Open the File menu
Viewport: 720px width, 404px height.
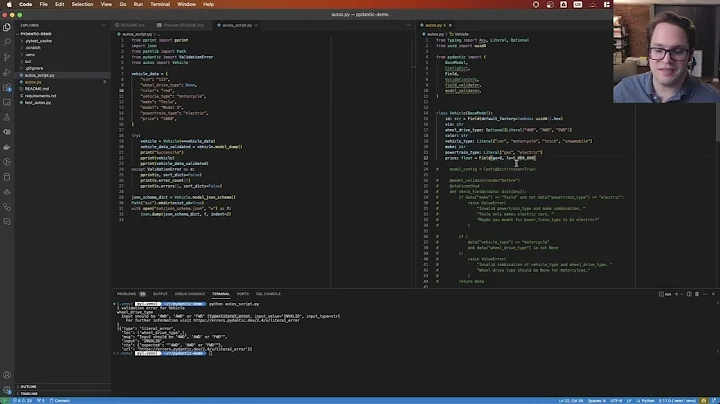[44, 4]
